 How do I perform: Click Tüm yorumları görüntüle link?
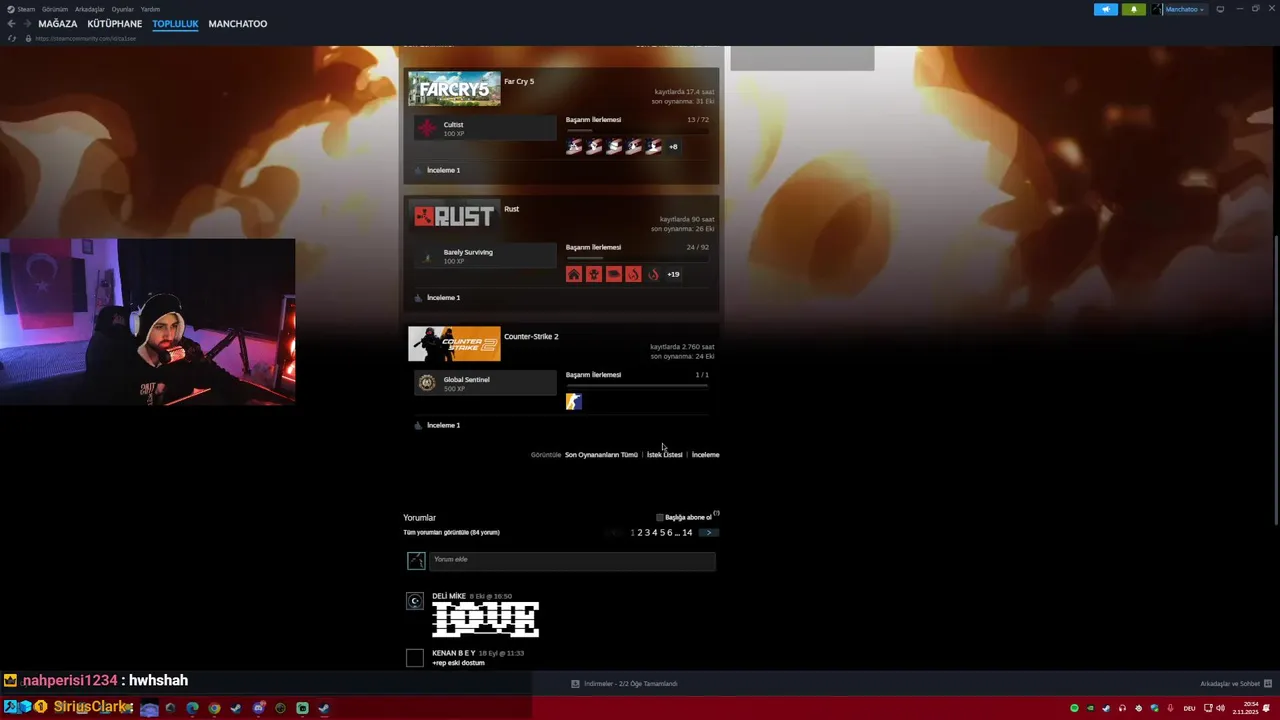click(x=451, y=532)
